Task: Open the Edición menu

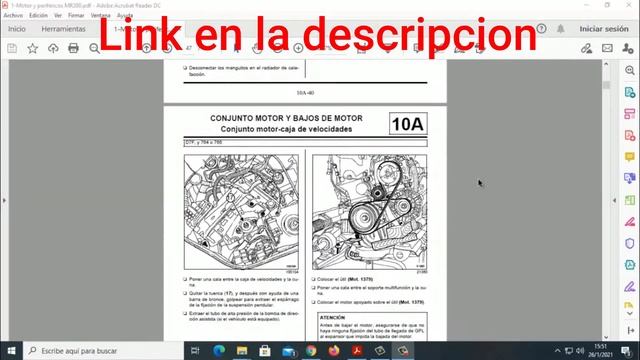Action: [x=38, y=15]
